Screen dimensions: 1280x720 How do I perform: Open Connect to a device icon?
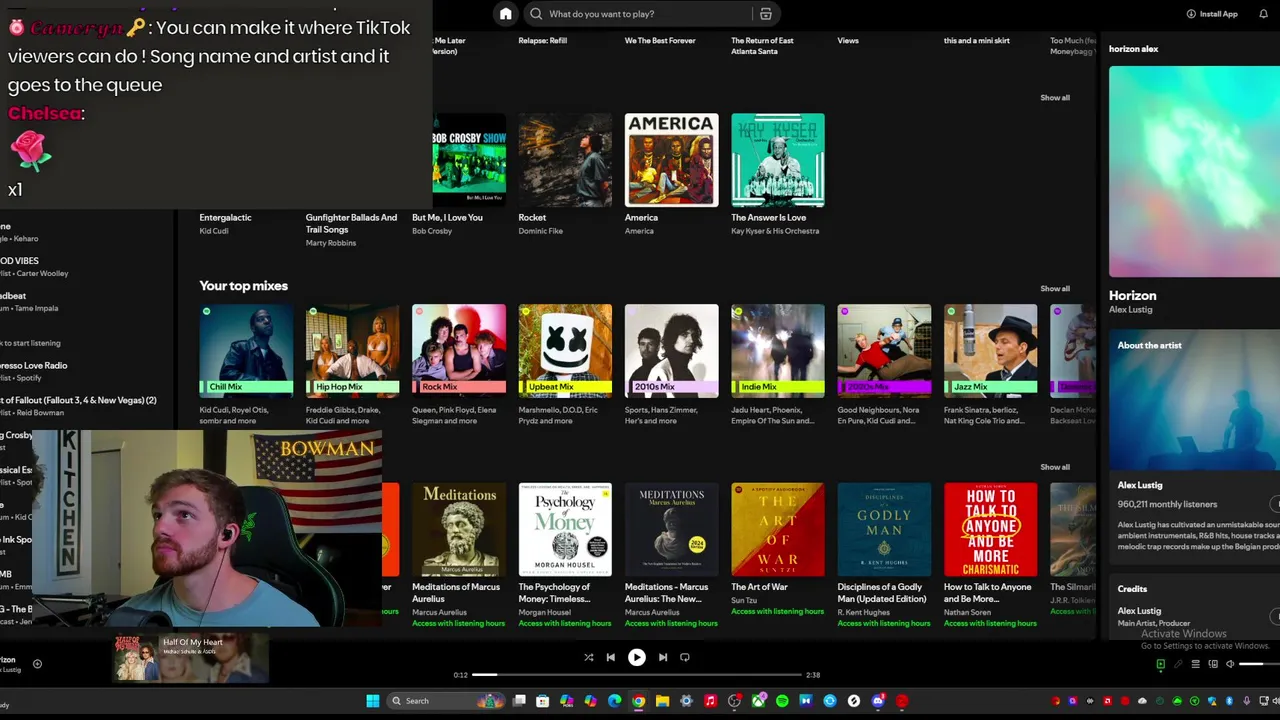1213,664
